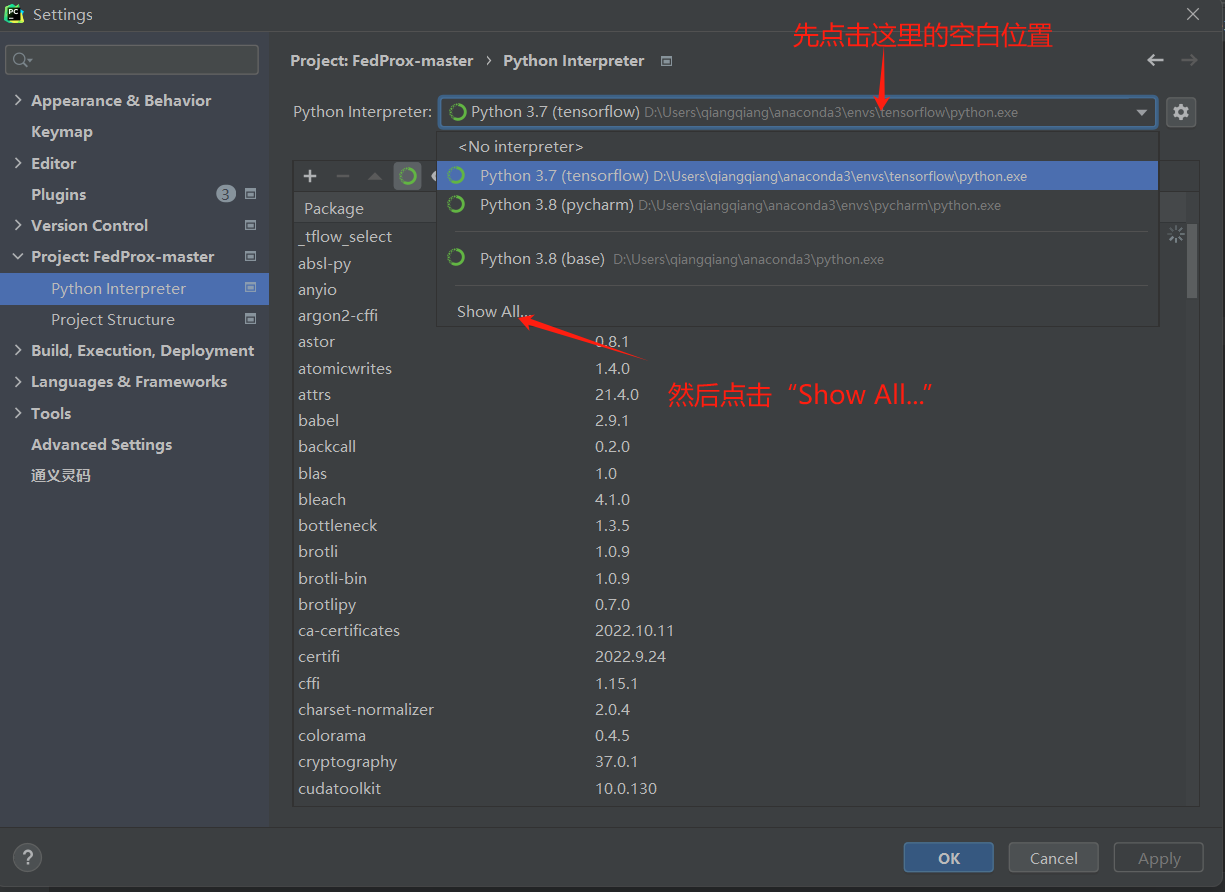This screenshot has width=1225, height=892.
Task: Click the project-level icon beside Plugins
Action: (251, 194)
